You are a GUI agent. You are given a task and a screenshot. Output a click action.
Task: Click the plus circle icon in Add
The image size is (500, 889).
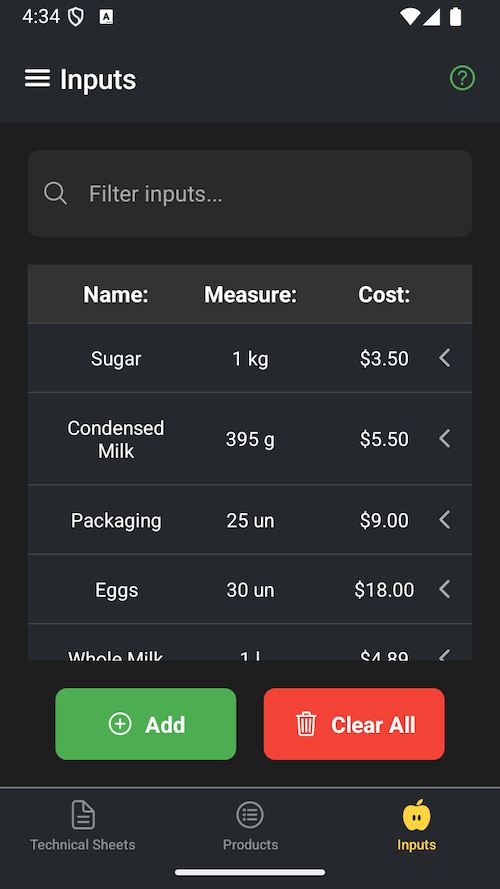coord(120,724)
